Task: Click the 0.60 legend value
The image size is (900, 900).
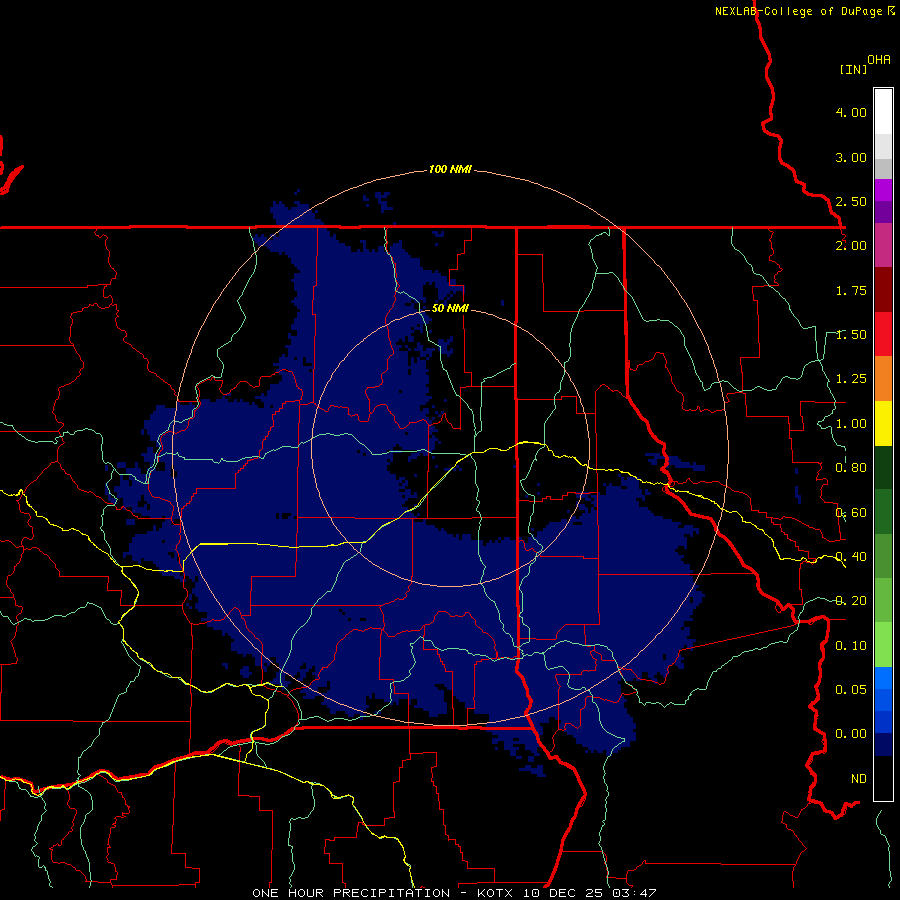Action: [851, 513]
